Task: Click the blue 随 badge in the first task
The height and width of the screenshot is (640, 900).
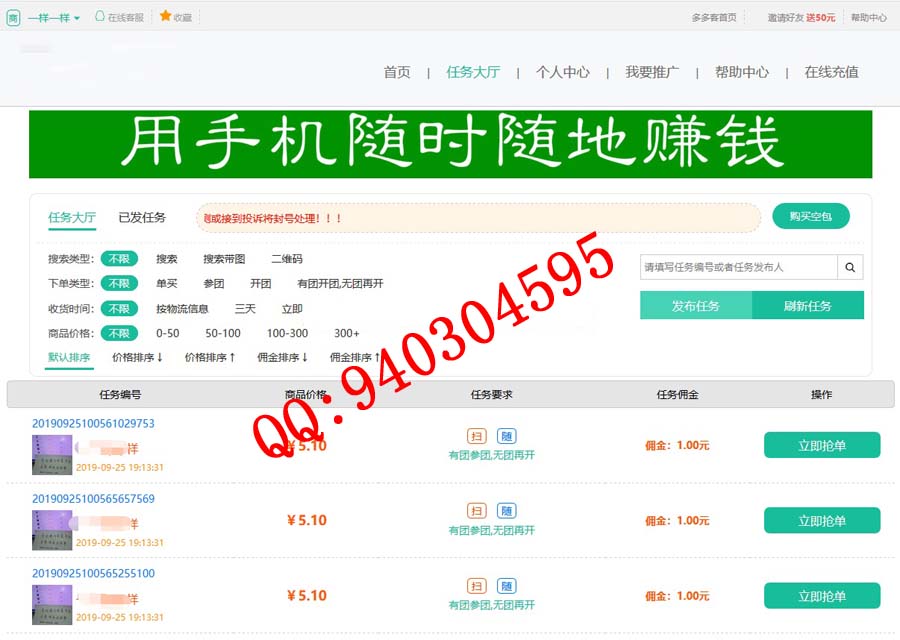Action: 507,436
